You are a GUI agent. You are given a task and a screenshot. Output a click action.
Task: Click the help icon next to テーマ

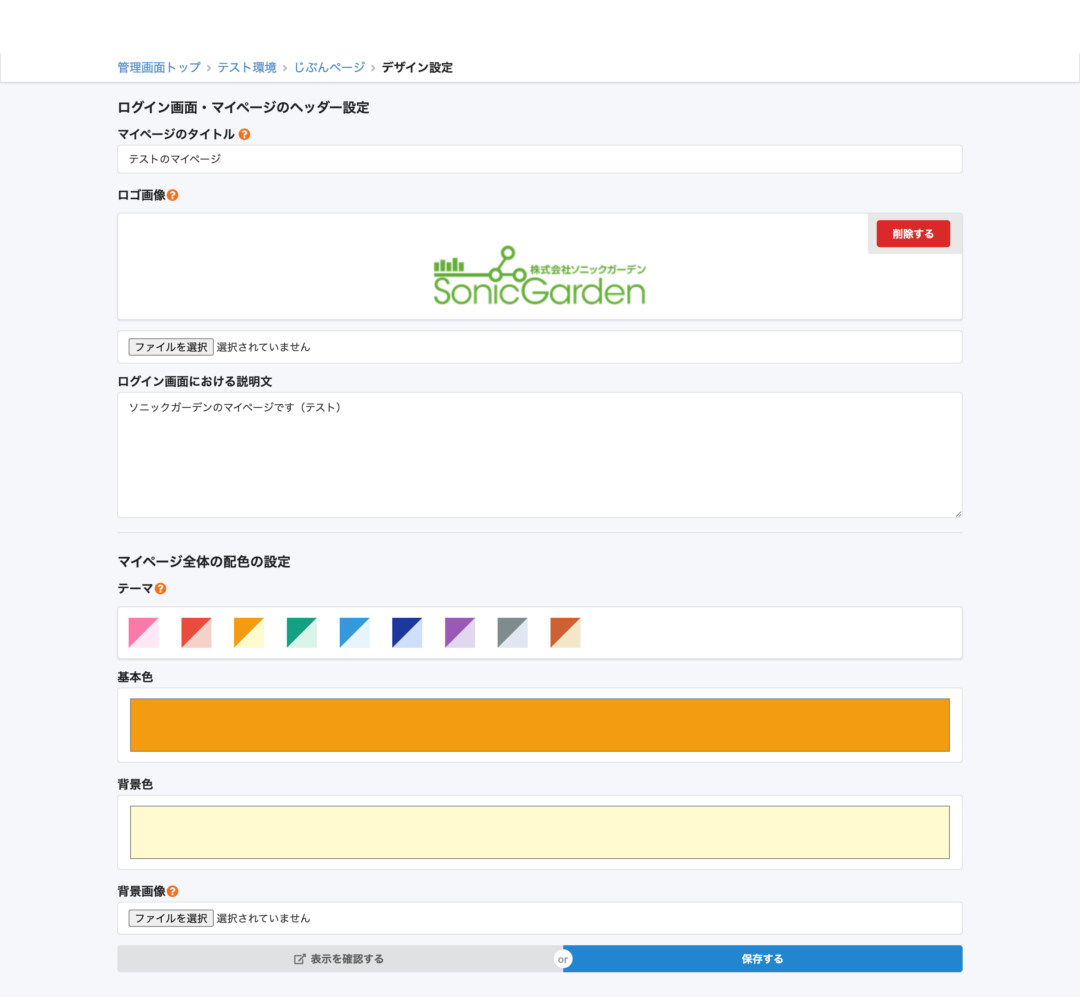coord(159,589)
